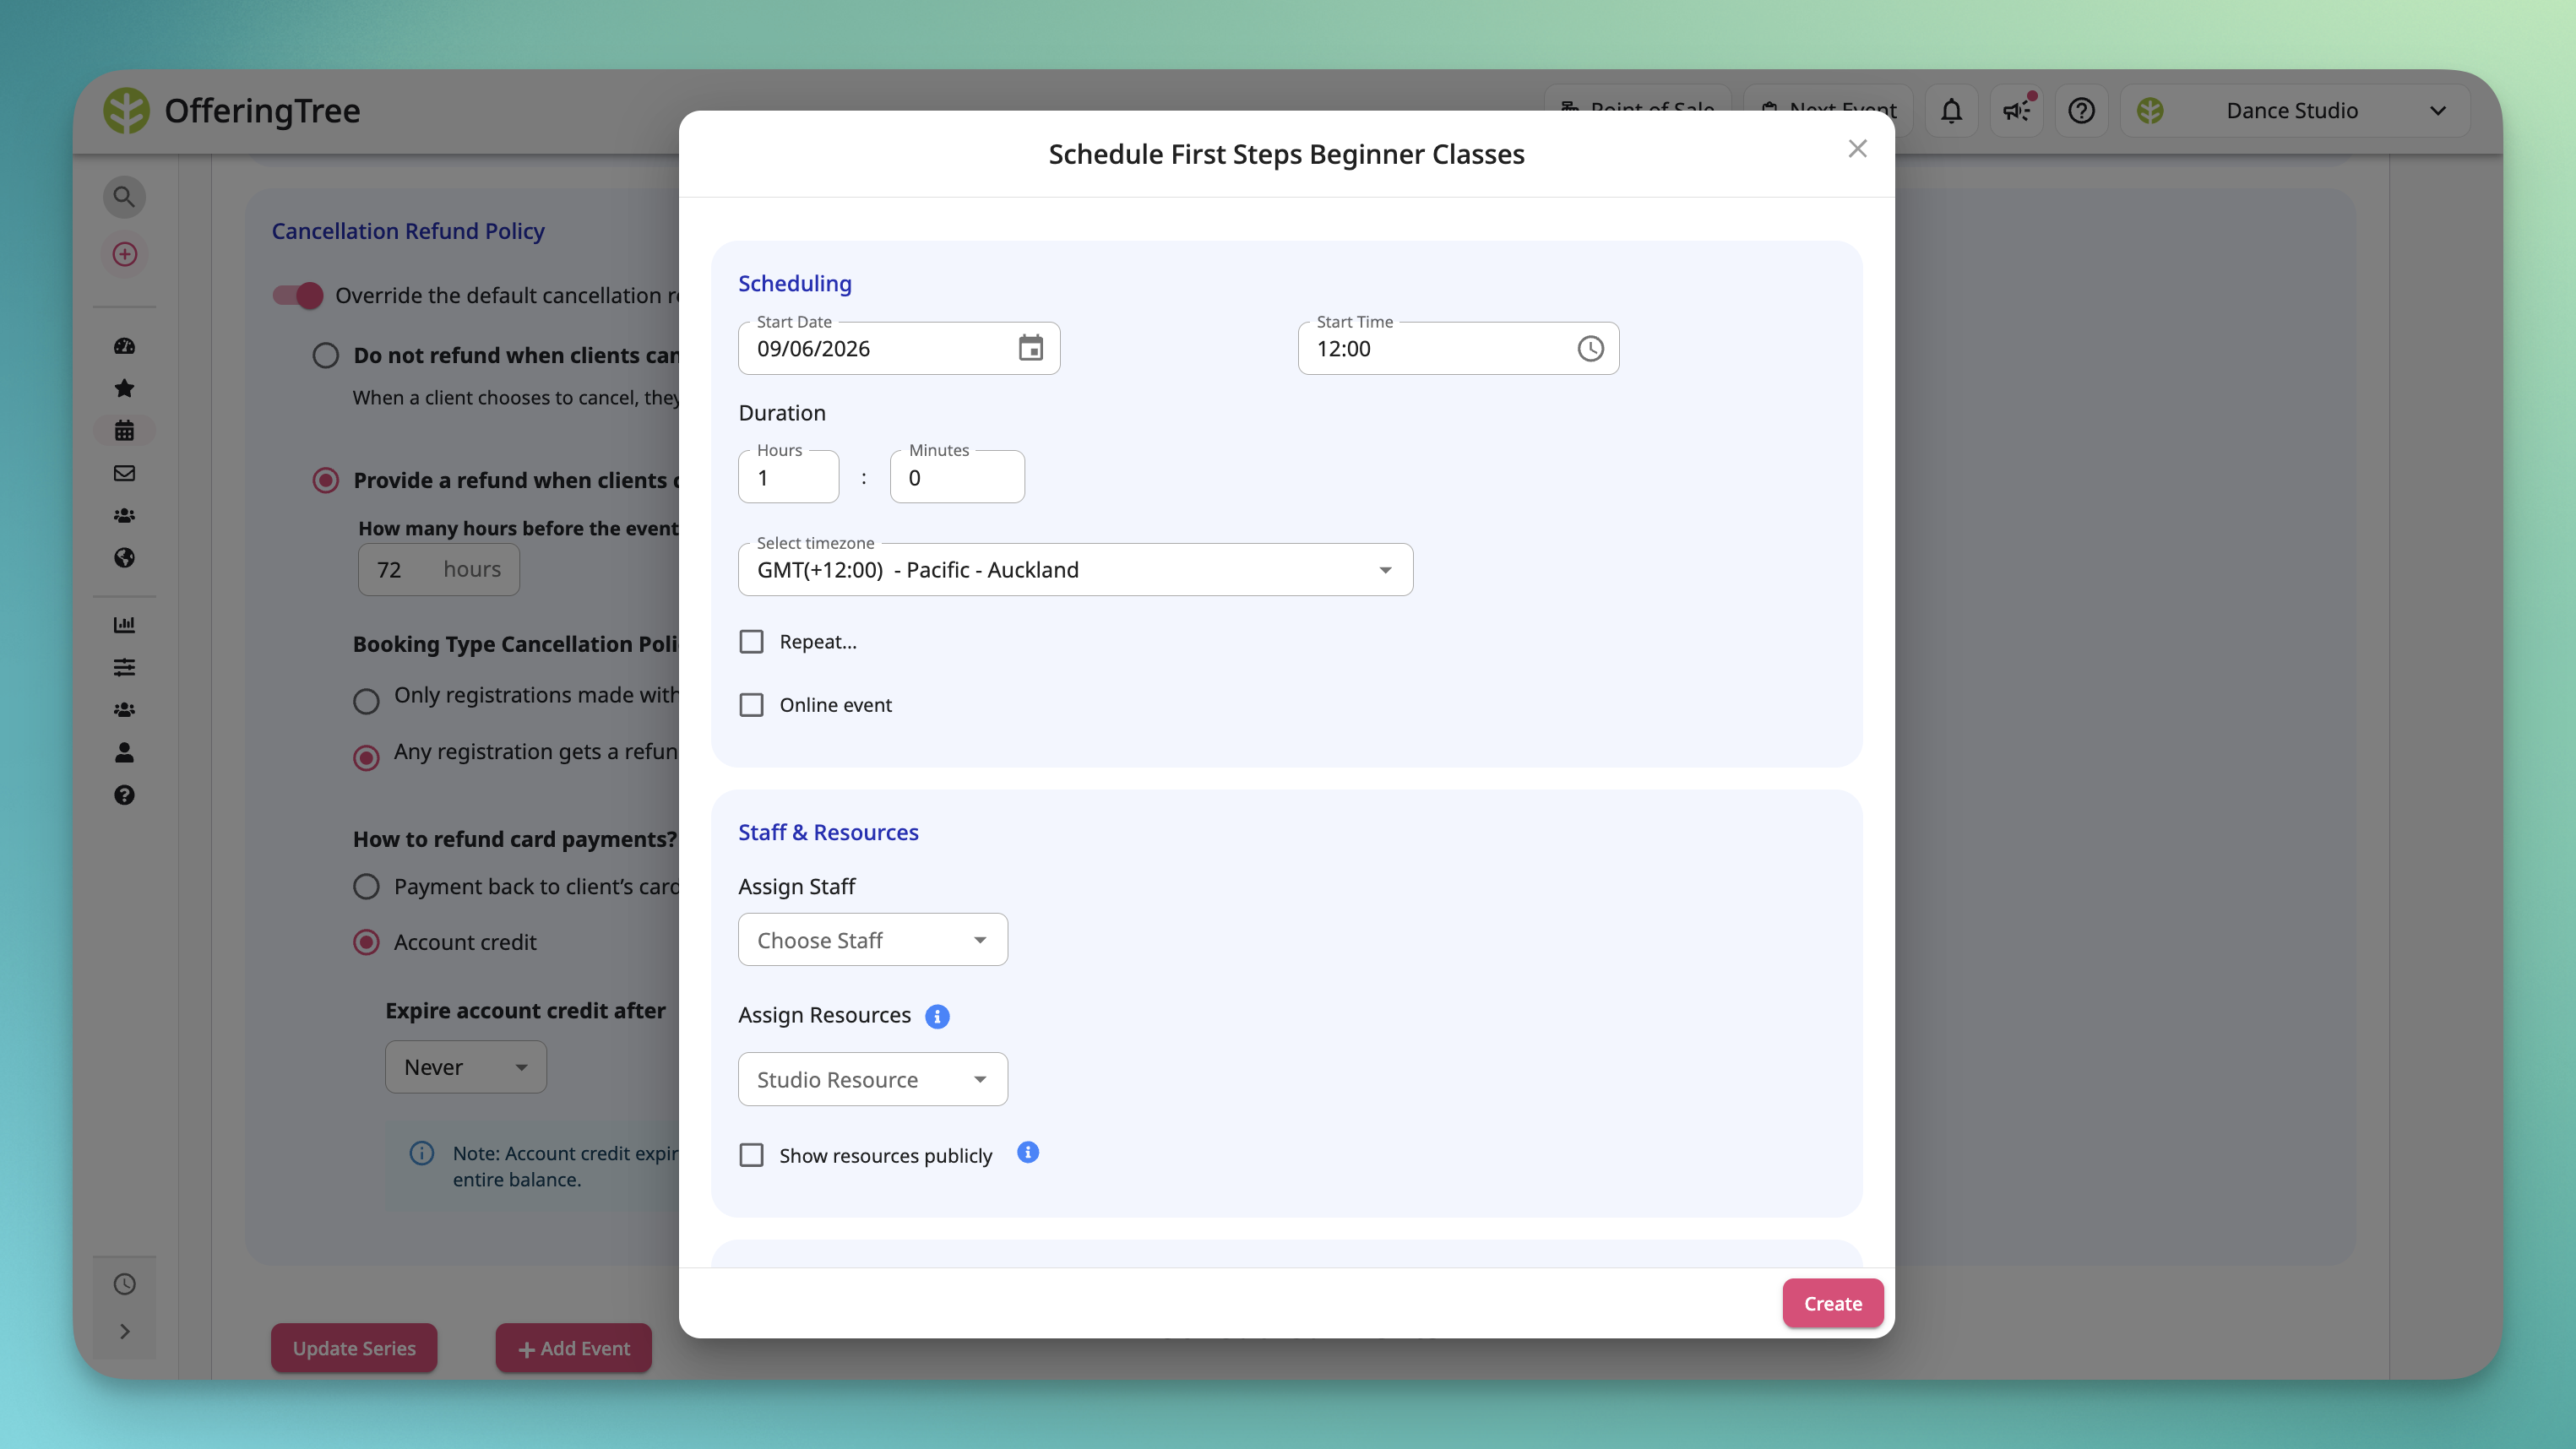This screenshot has width=2576, height=1449.
Task: Open the sidebar question mark help icon
Action: [124, 795]
